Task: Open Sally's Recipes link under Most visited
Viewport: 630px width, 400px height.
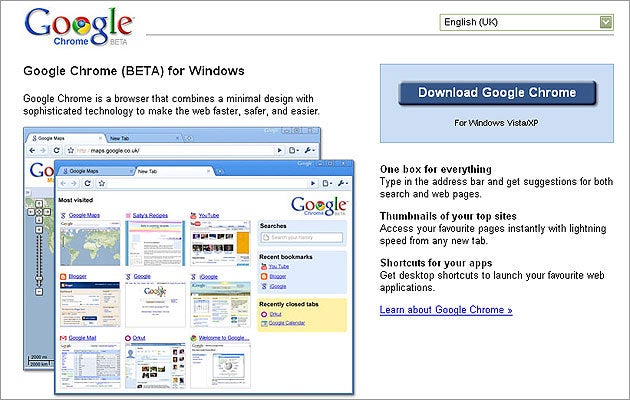Action: (x=150, y=215)
